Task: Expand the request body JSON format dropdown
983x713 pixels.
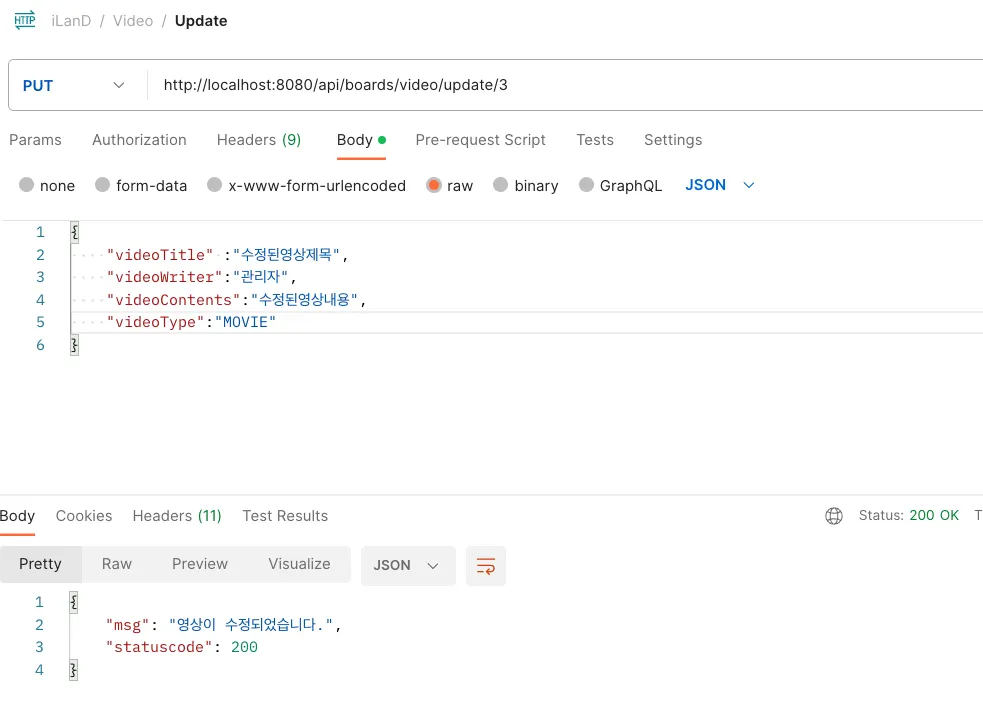Action: (x=720, y=185)
